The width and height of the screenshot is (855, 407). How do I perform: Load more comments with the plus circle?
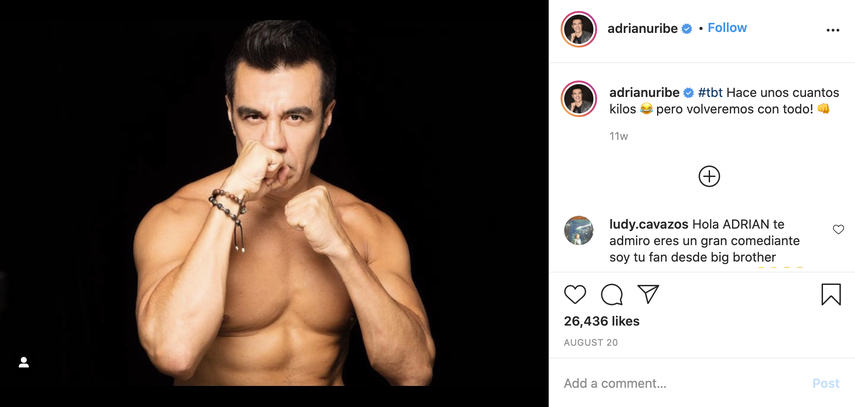(709, 177)
